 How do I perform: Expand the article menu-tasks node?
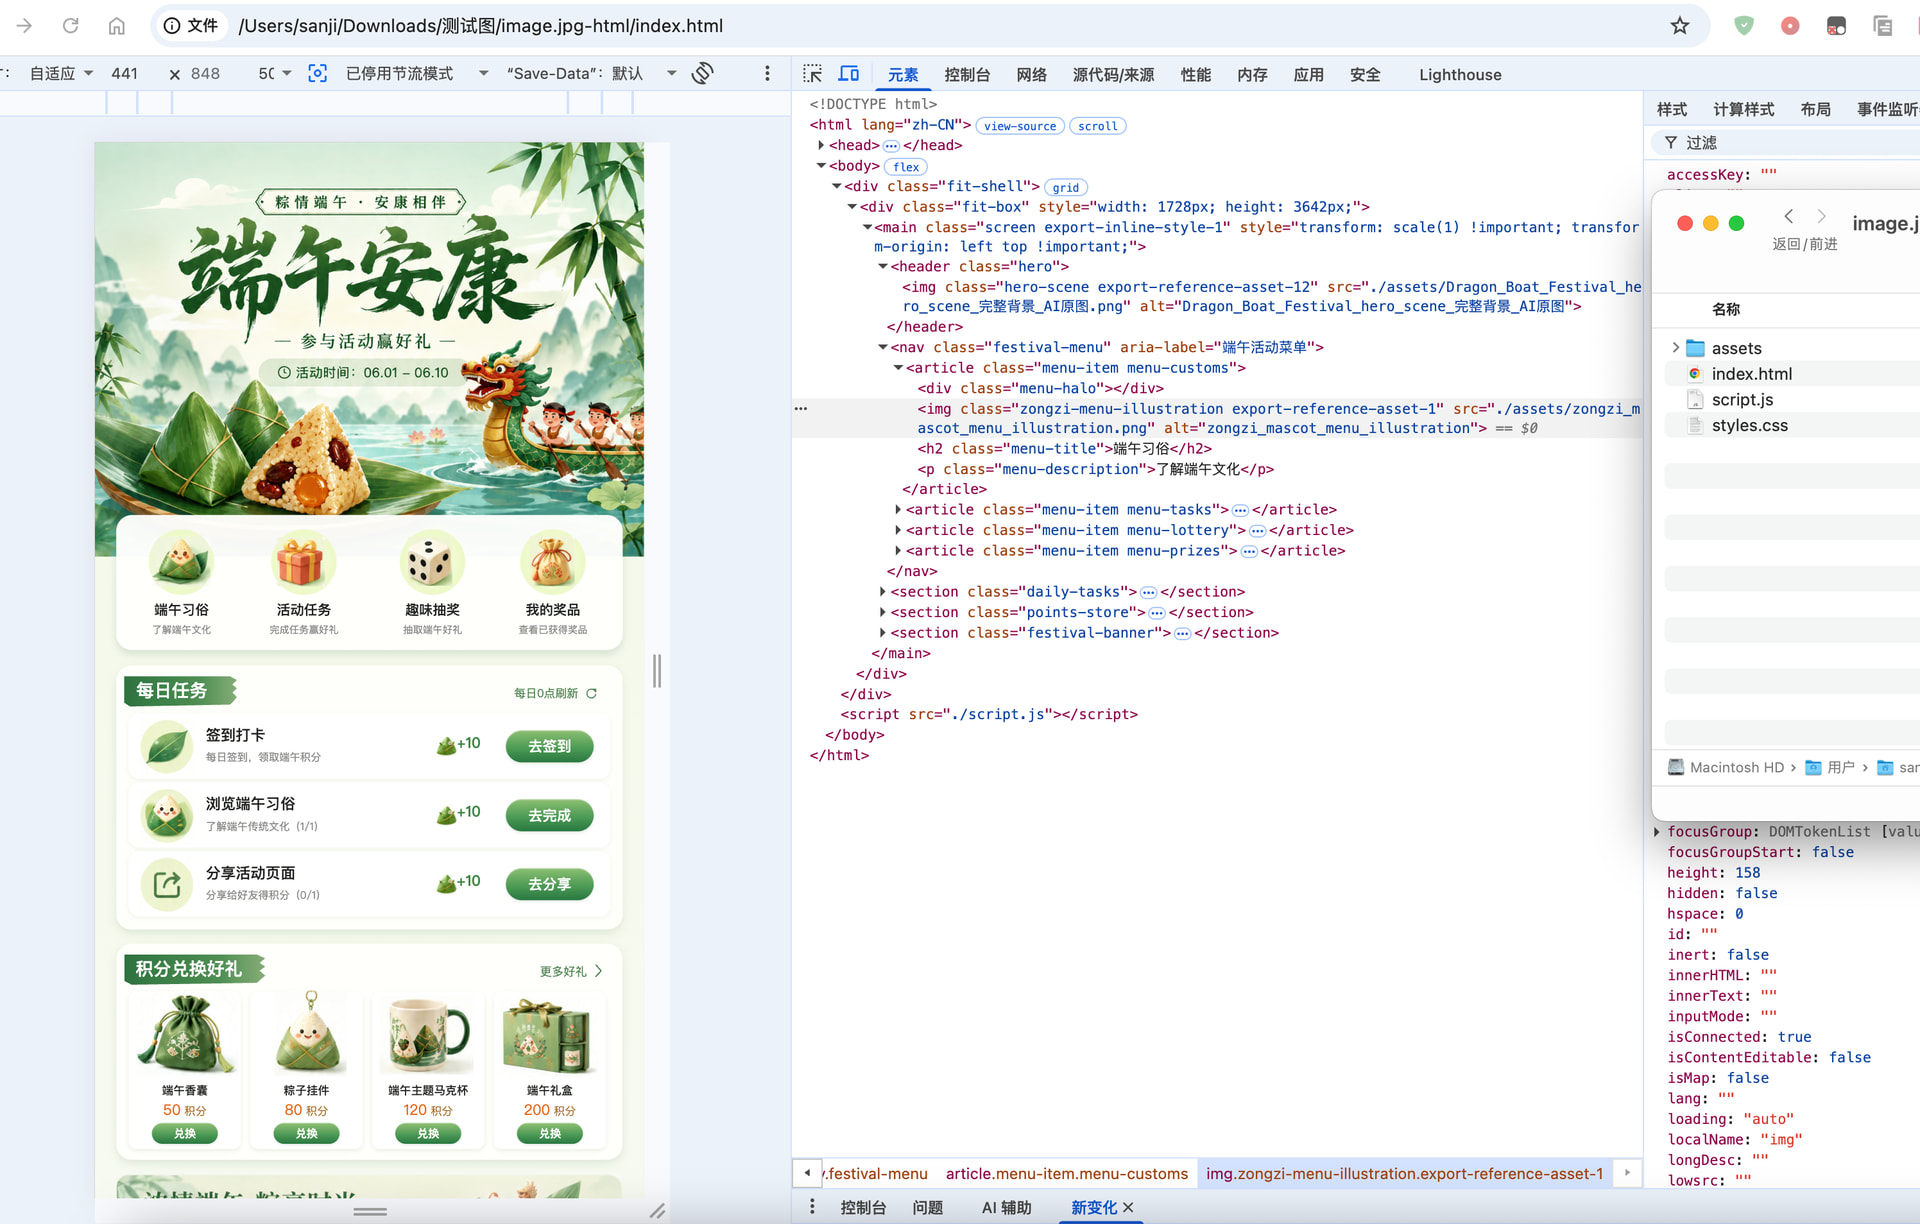coord(898,510)
